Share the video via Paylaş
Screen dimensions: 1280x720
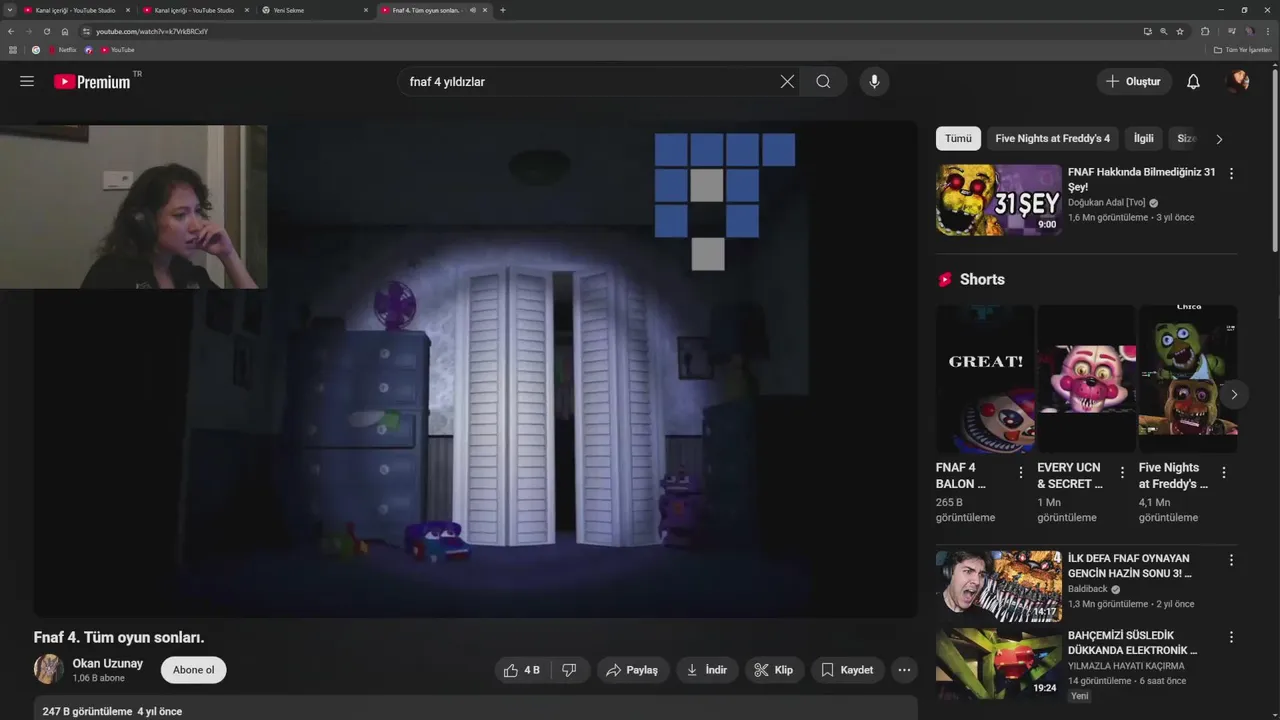point(633,670)
